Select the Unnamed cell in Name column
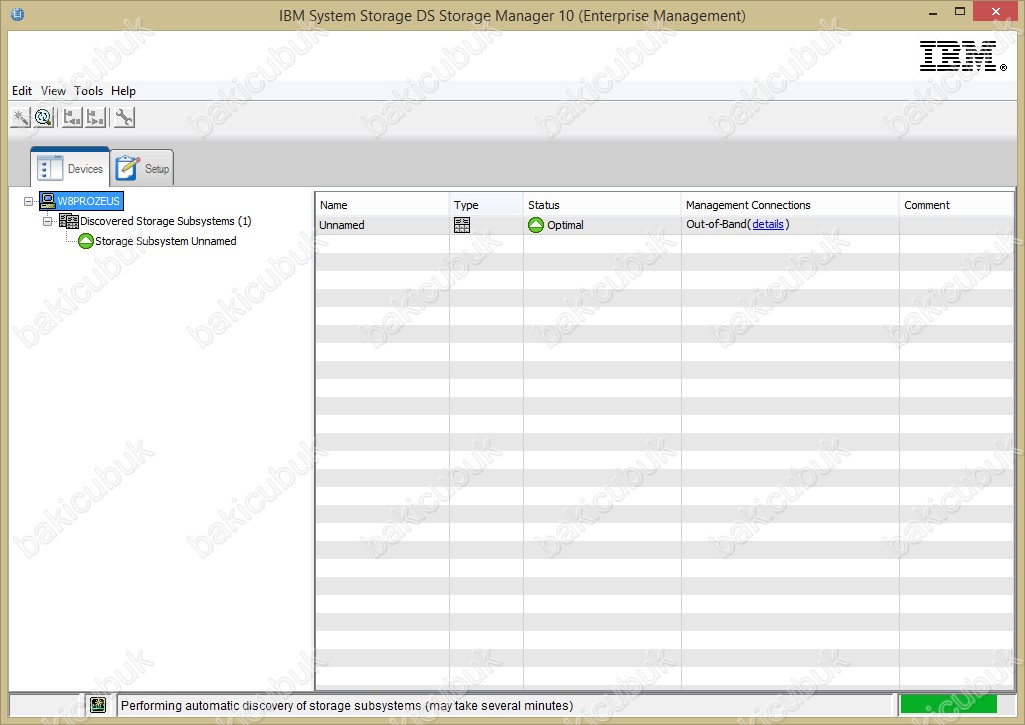This screenshot has width=1025, height=725. 382,225
